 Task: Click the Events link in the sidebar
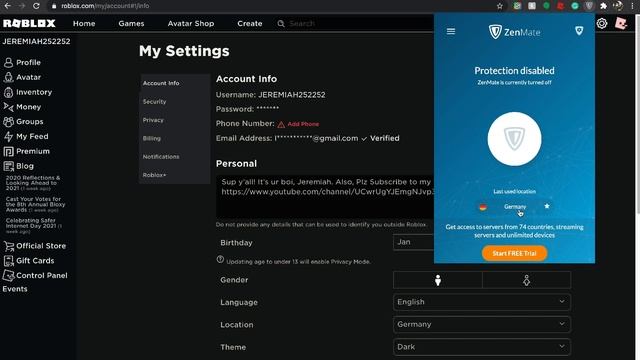15,289
